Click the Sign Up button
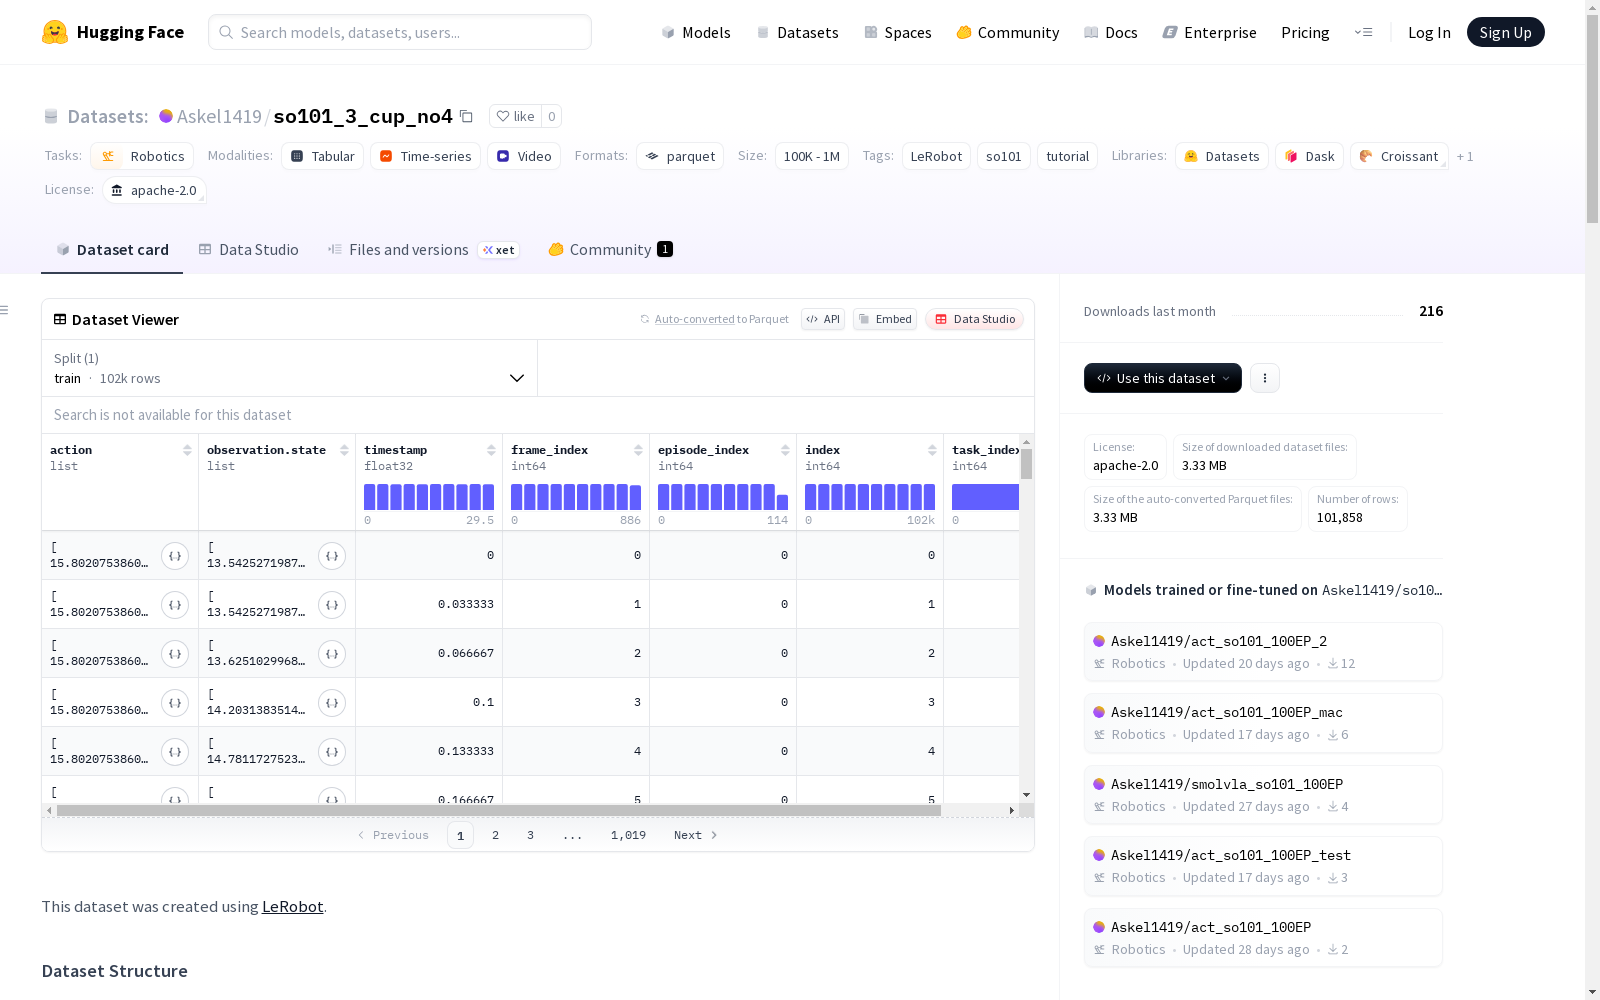The image size is (1600, 1000). click(x=1506, y=32)
